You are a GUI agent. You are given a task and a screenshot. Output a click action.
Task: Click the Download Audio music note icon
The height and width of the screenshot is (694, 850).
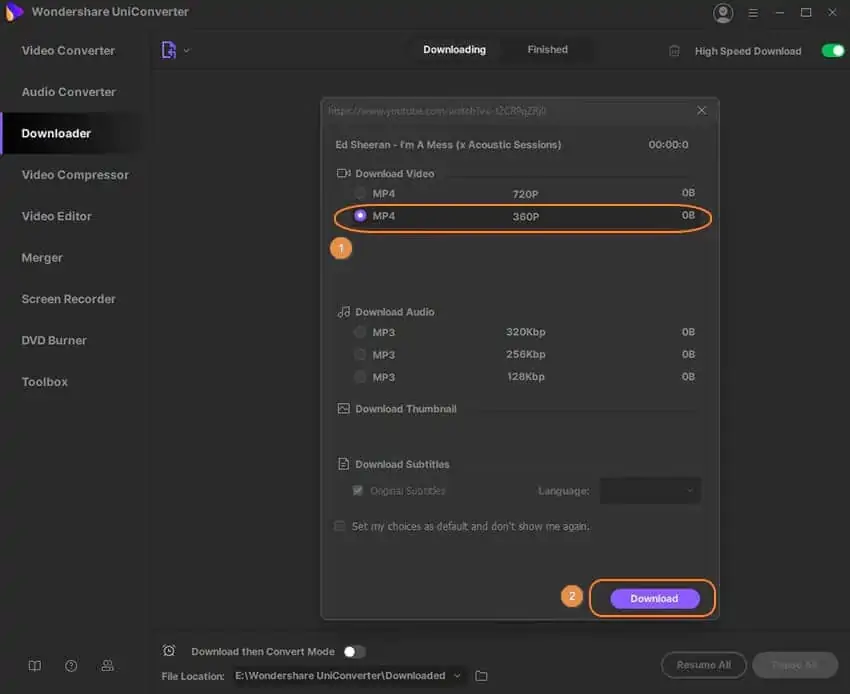point(344,312)
